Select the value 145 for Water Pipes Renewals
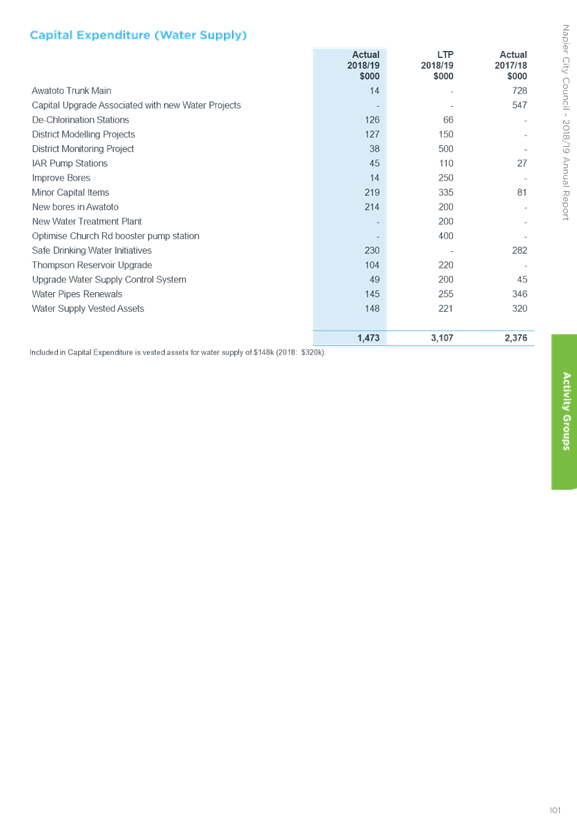This screenshot has width=577, height=823. 372,294
